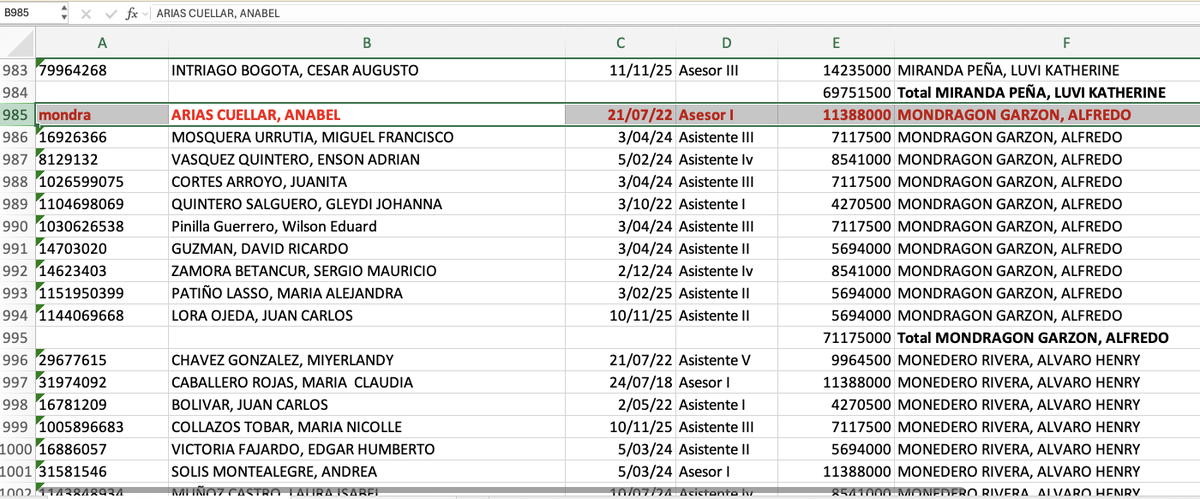This screenshot has height=499, width=1200.
Task: Select row 985 header
Action: [17, 115]
